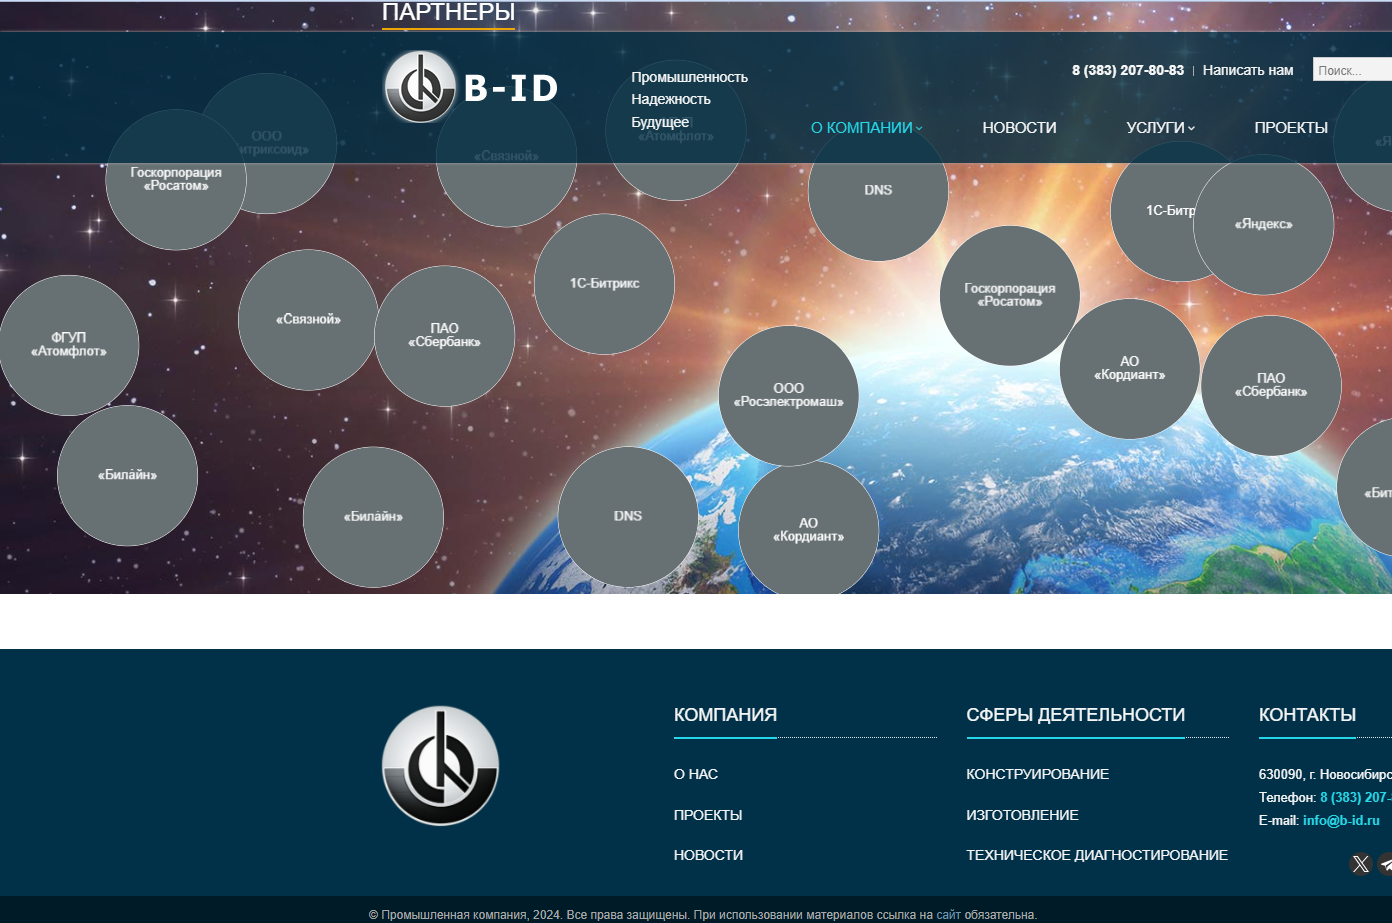Click the B-ID logo in the header
Screen dimensions: 1392x923
(x=471, y=88)
